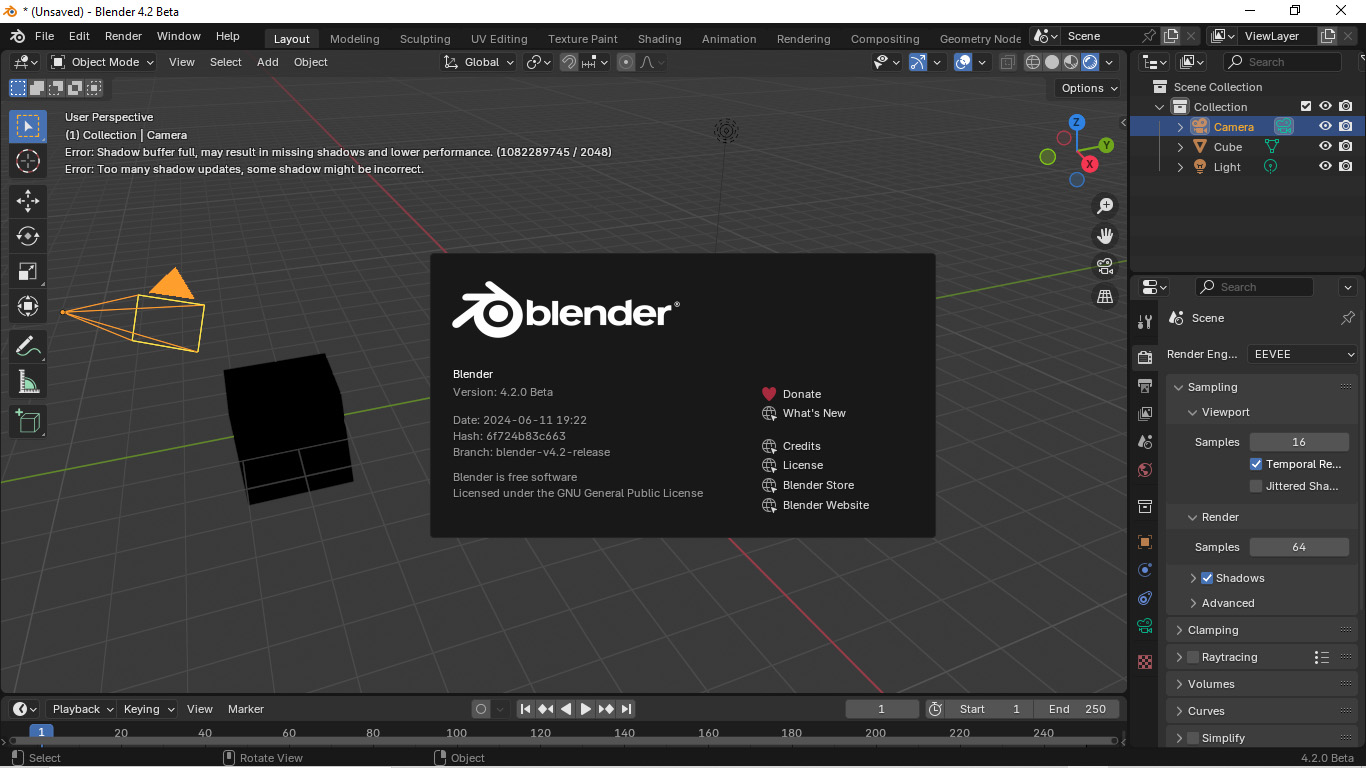Switch to the Modeling workspace tab
The image size is (1366, 768).
pyautogui.click(x=354, y=39)
